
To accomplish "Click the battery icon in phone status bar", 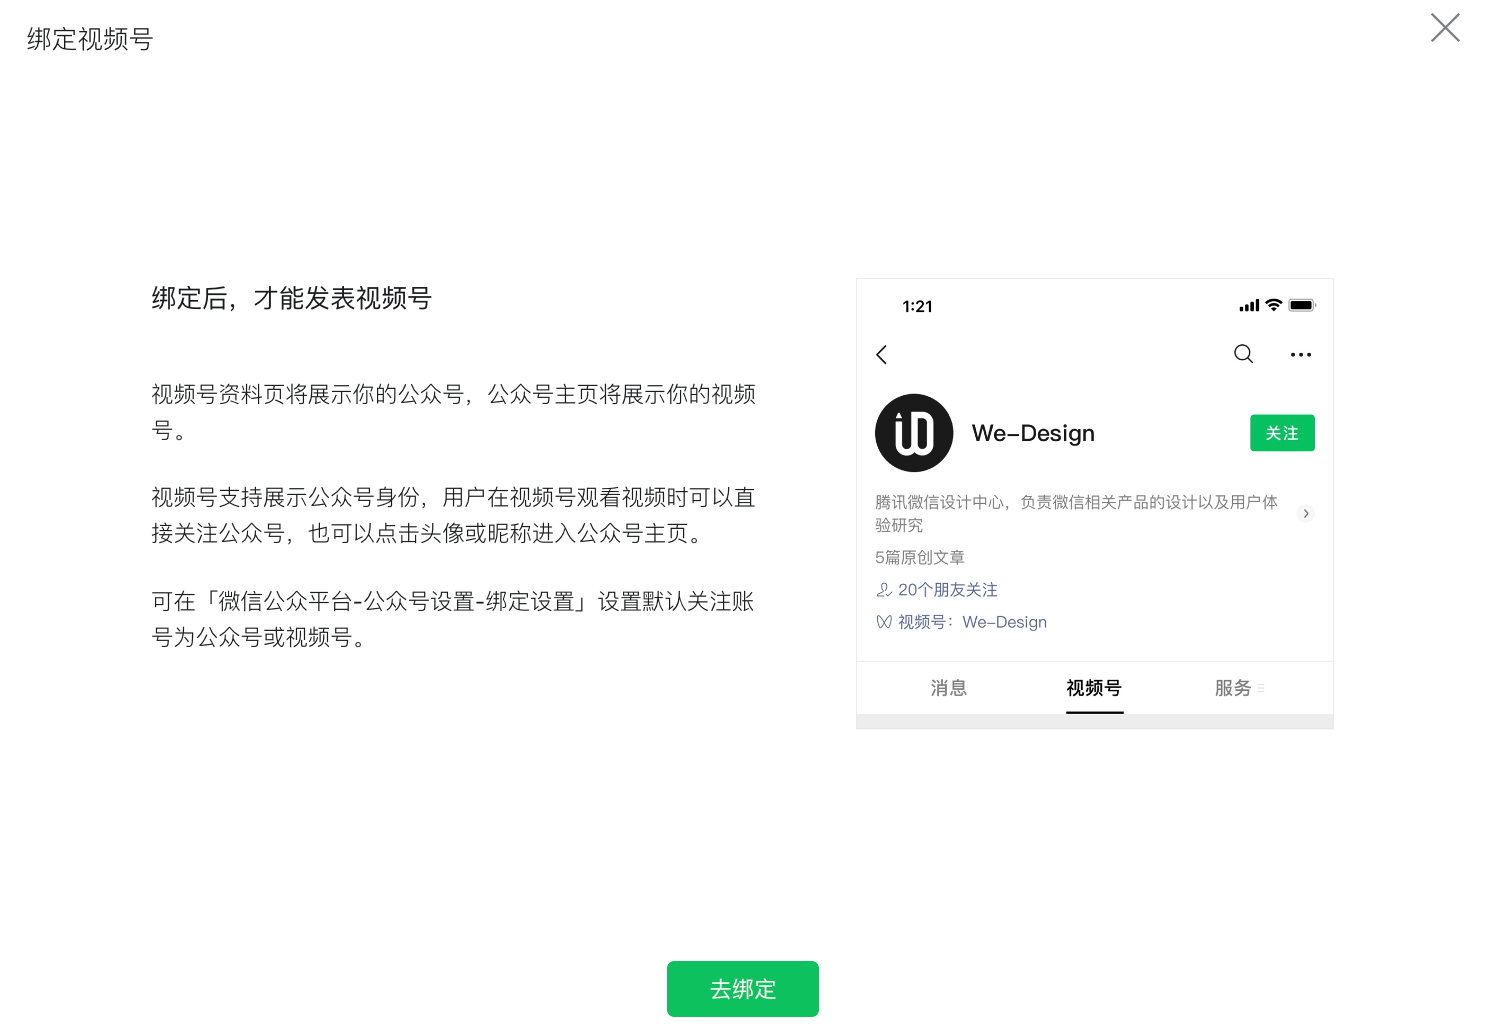I will click(1302, 305).
